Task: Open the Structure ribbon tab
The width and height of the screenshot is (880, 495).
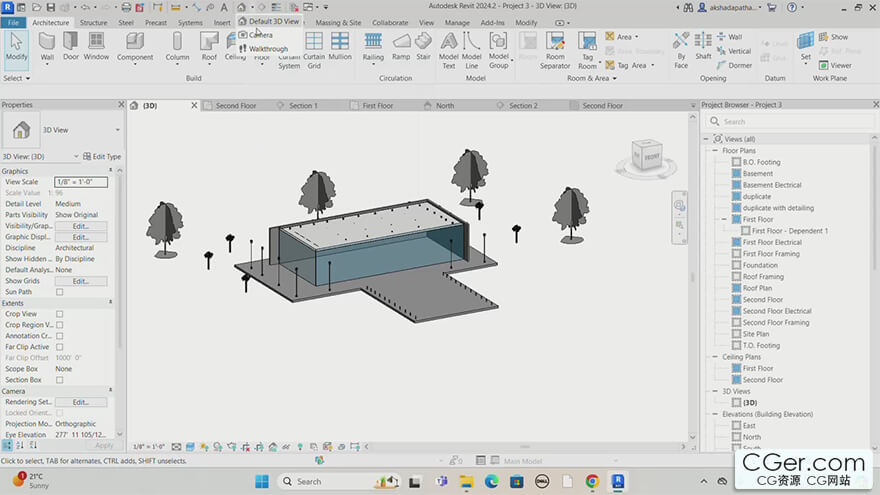Action: tap(93, 22)
